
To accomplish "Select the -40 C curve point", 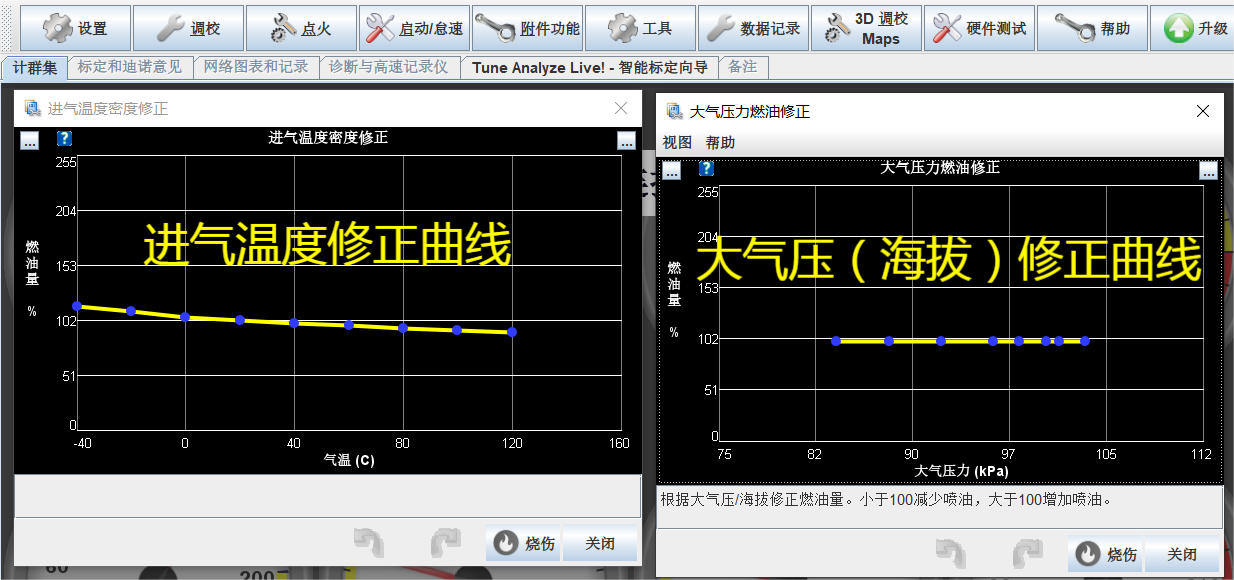I will coord(76,306).
